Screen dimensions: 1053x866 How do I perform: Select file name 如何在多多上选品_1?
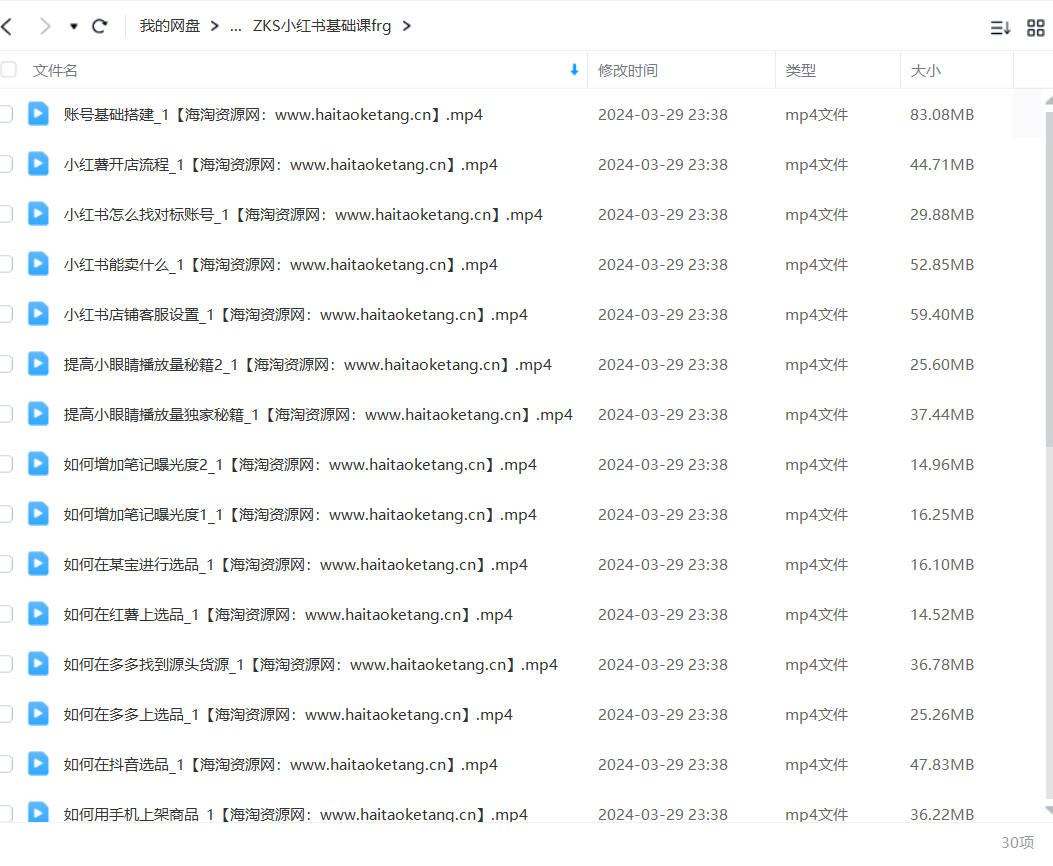[288, 715]
